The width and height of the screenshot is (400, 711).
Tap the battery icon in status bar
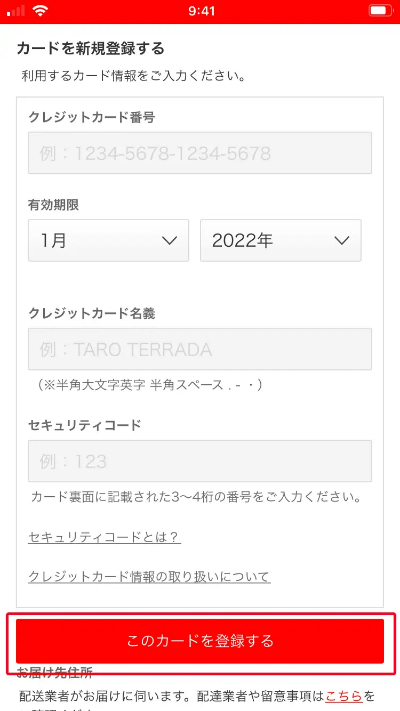[380, 11]
